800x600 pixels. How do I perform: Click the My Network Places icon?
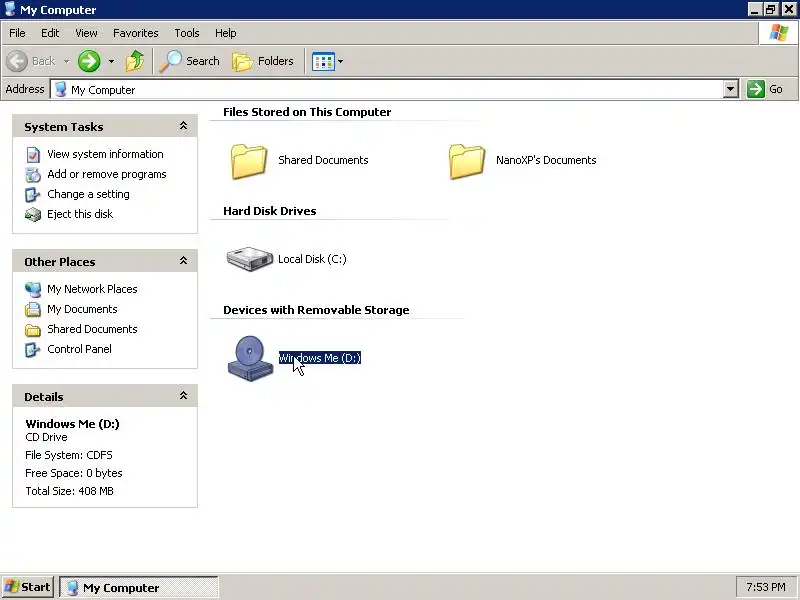(33, 289)
